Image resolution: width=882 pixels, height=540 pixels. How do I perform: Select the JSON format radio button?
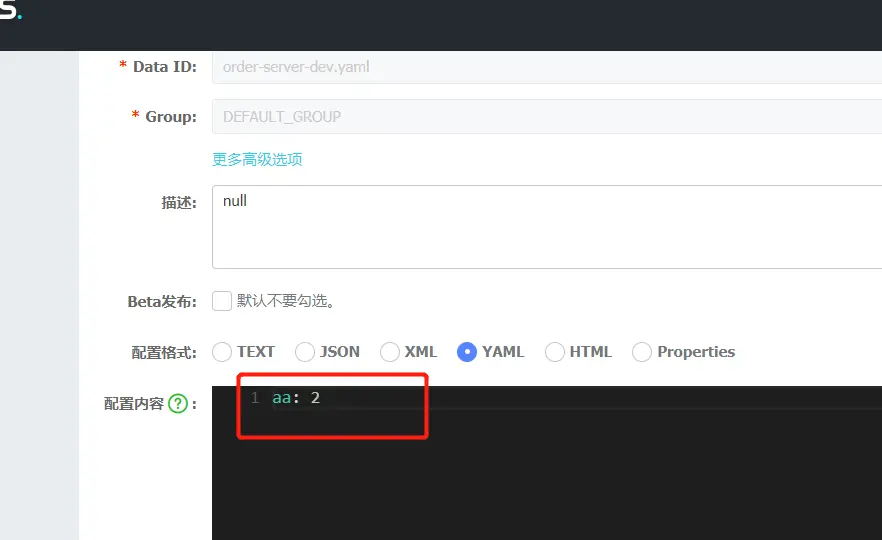(305, 352)
